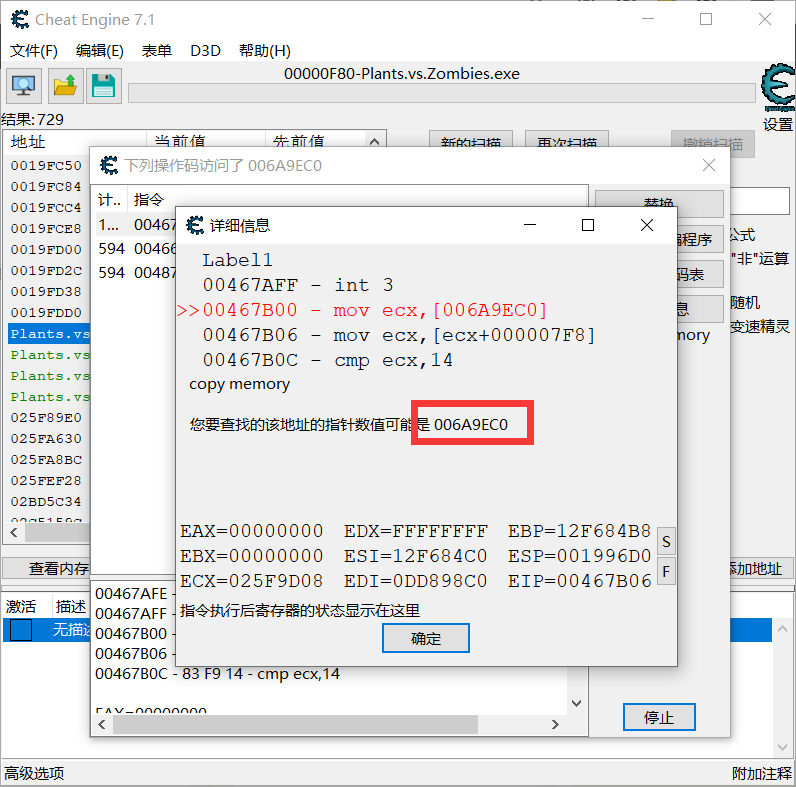Viewport: 796px width, 787px height.
Task: Select address 025F89E0 in results list
Action: point(46,417)
